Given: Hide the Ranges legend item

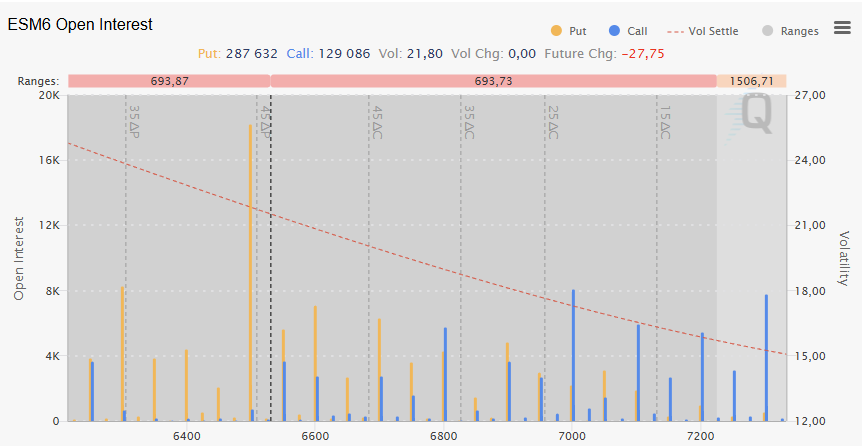Looking at the screenshot, I should click(790, 31).
